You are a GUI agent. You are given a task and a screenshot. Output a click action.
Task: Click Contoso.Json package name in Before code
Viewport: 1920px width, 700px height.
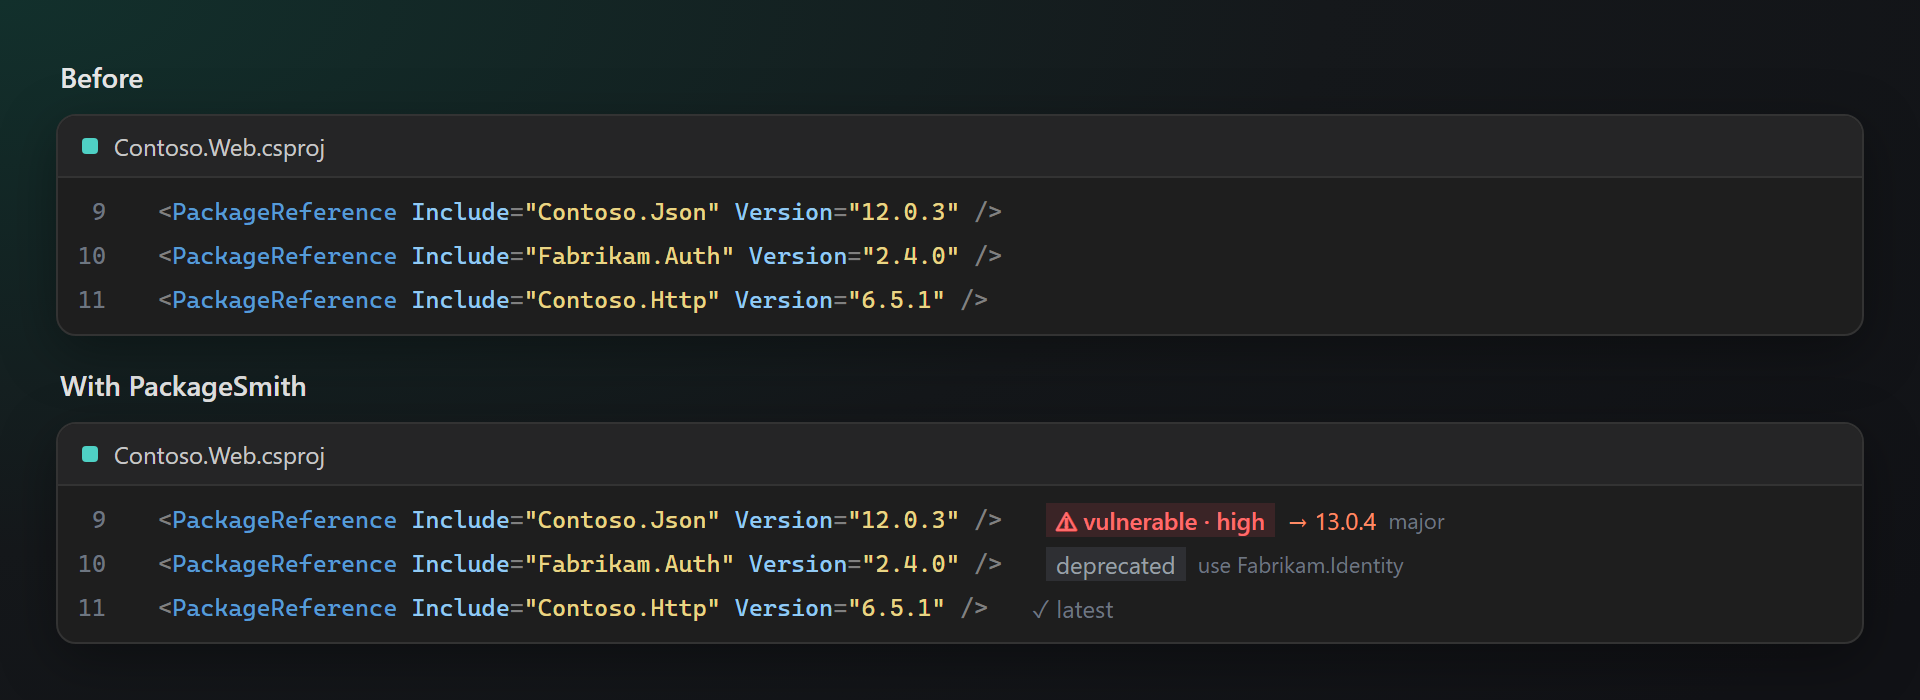point(622,212)
